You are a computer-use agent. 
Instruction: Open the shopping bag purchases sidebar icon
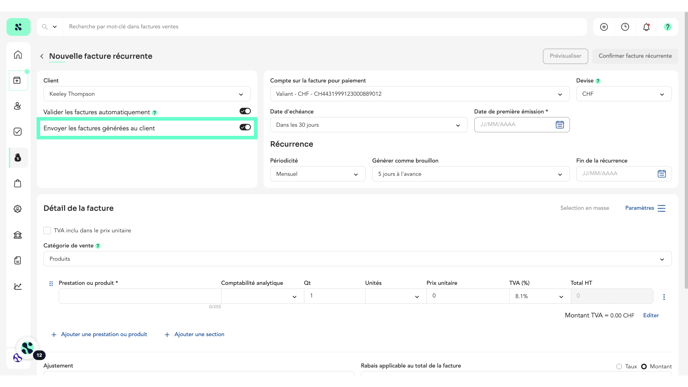(18, 183)
